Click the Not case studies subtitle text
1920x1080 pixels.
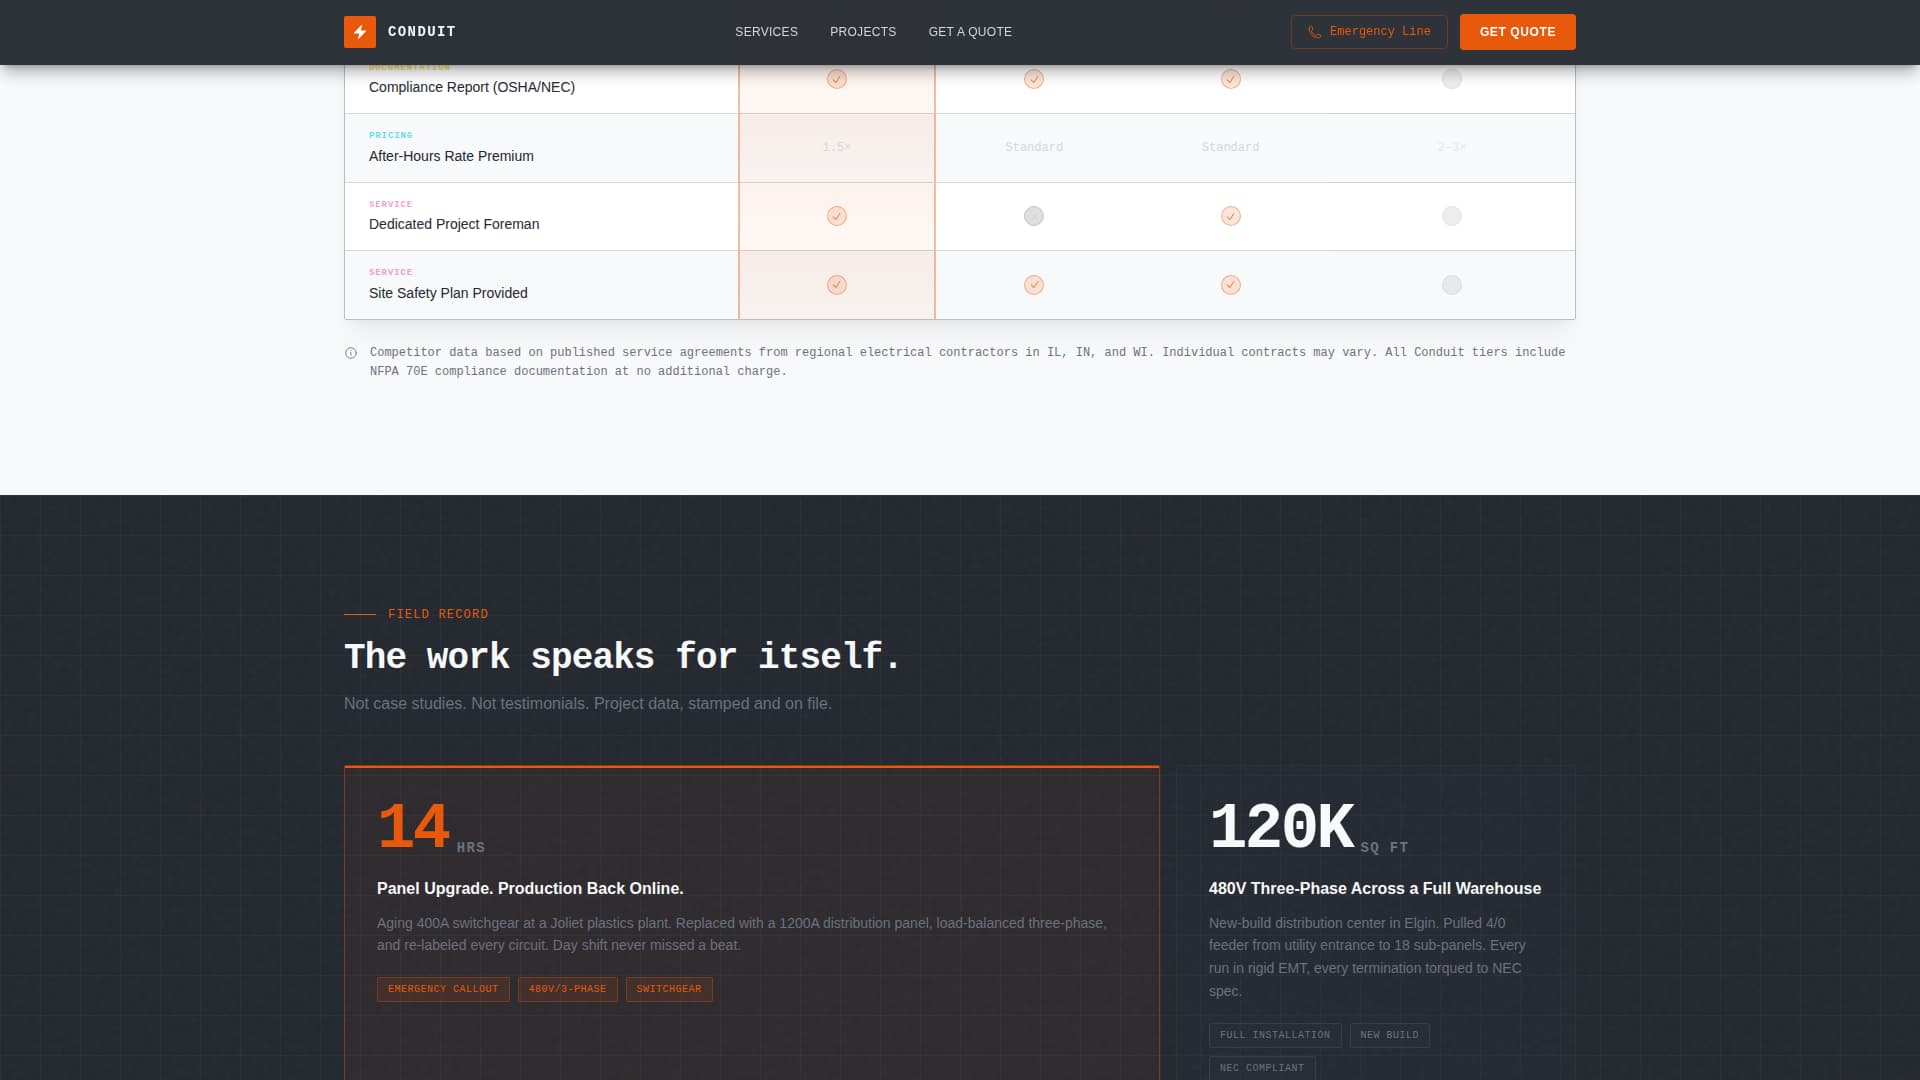588,704
